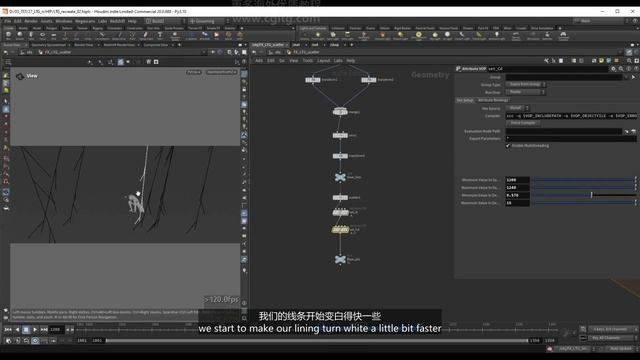The image size is (640, 360).
Task: Click parameter pane search magnifier icon
Action: tap(621, 69)
